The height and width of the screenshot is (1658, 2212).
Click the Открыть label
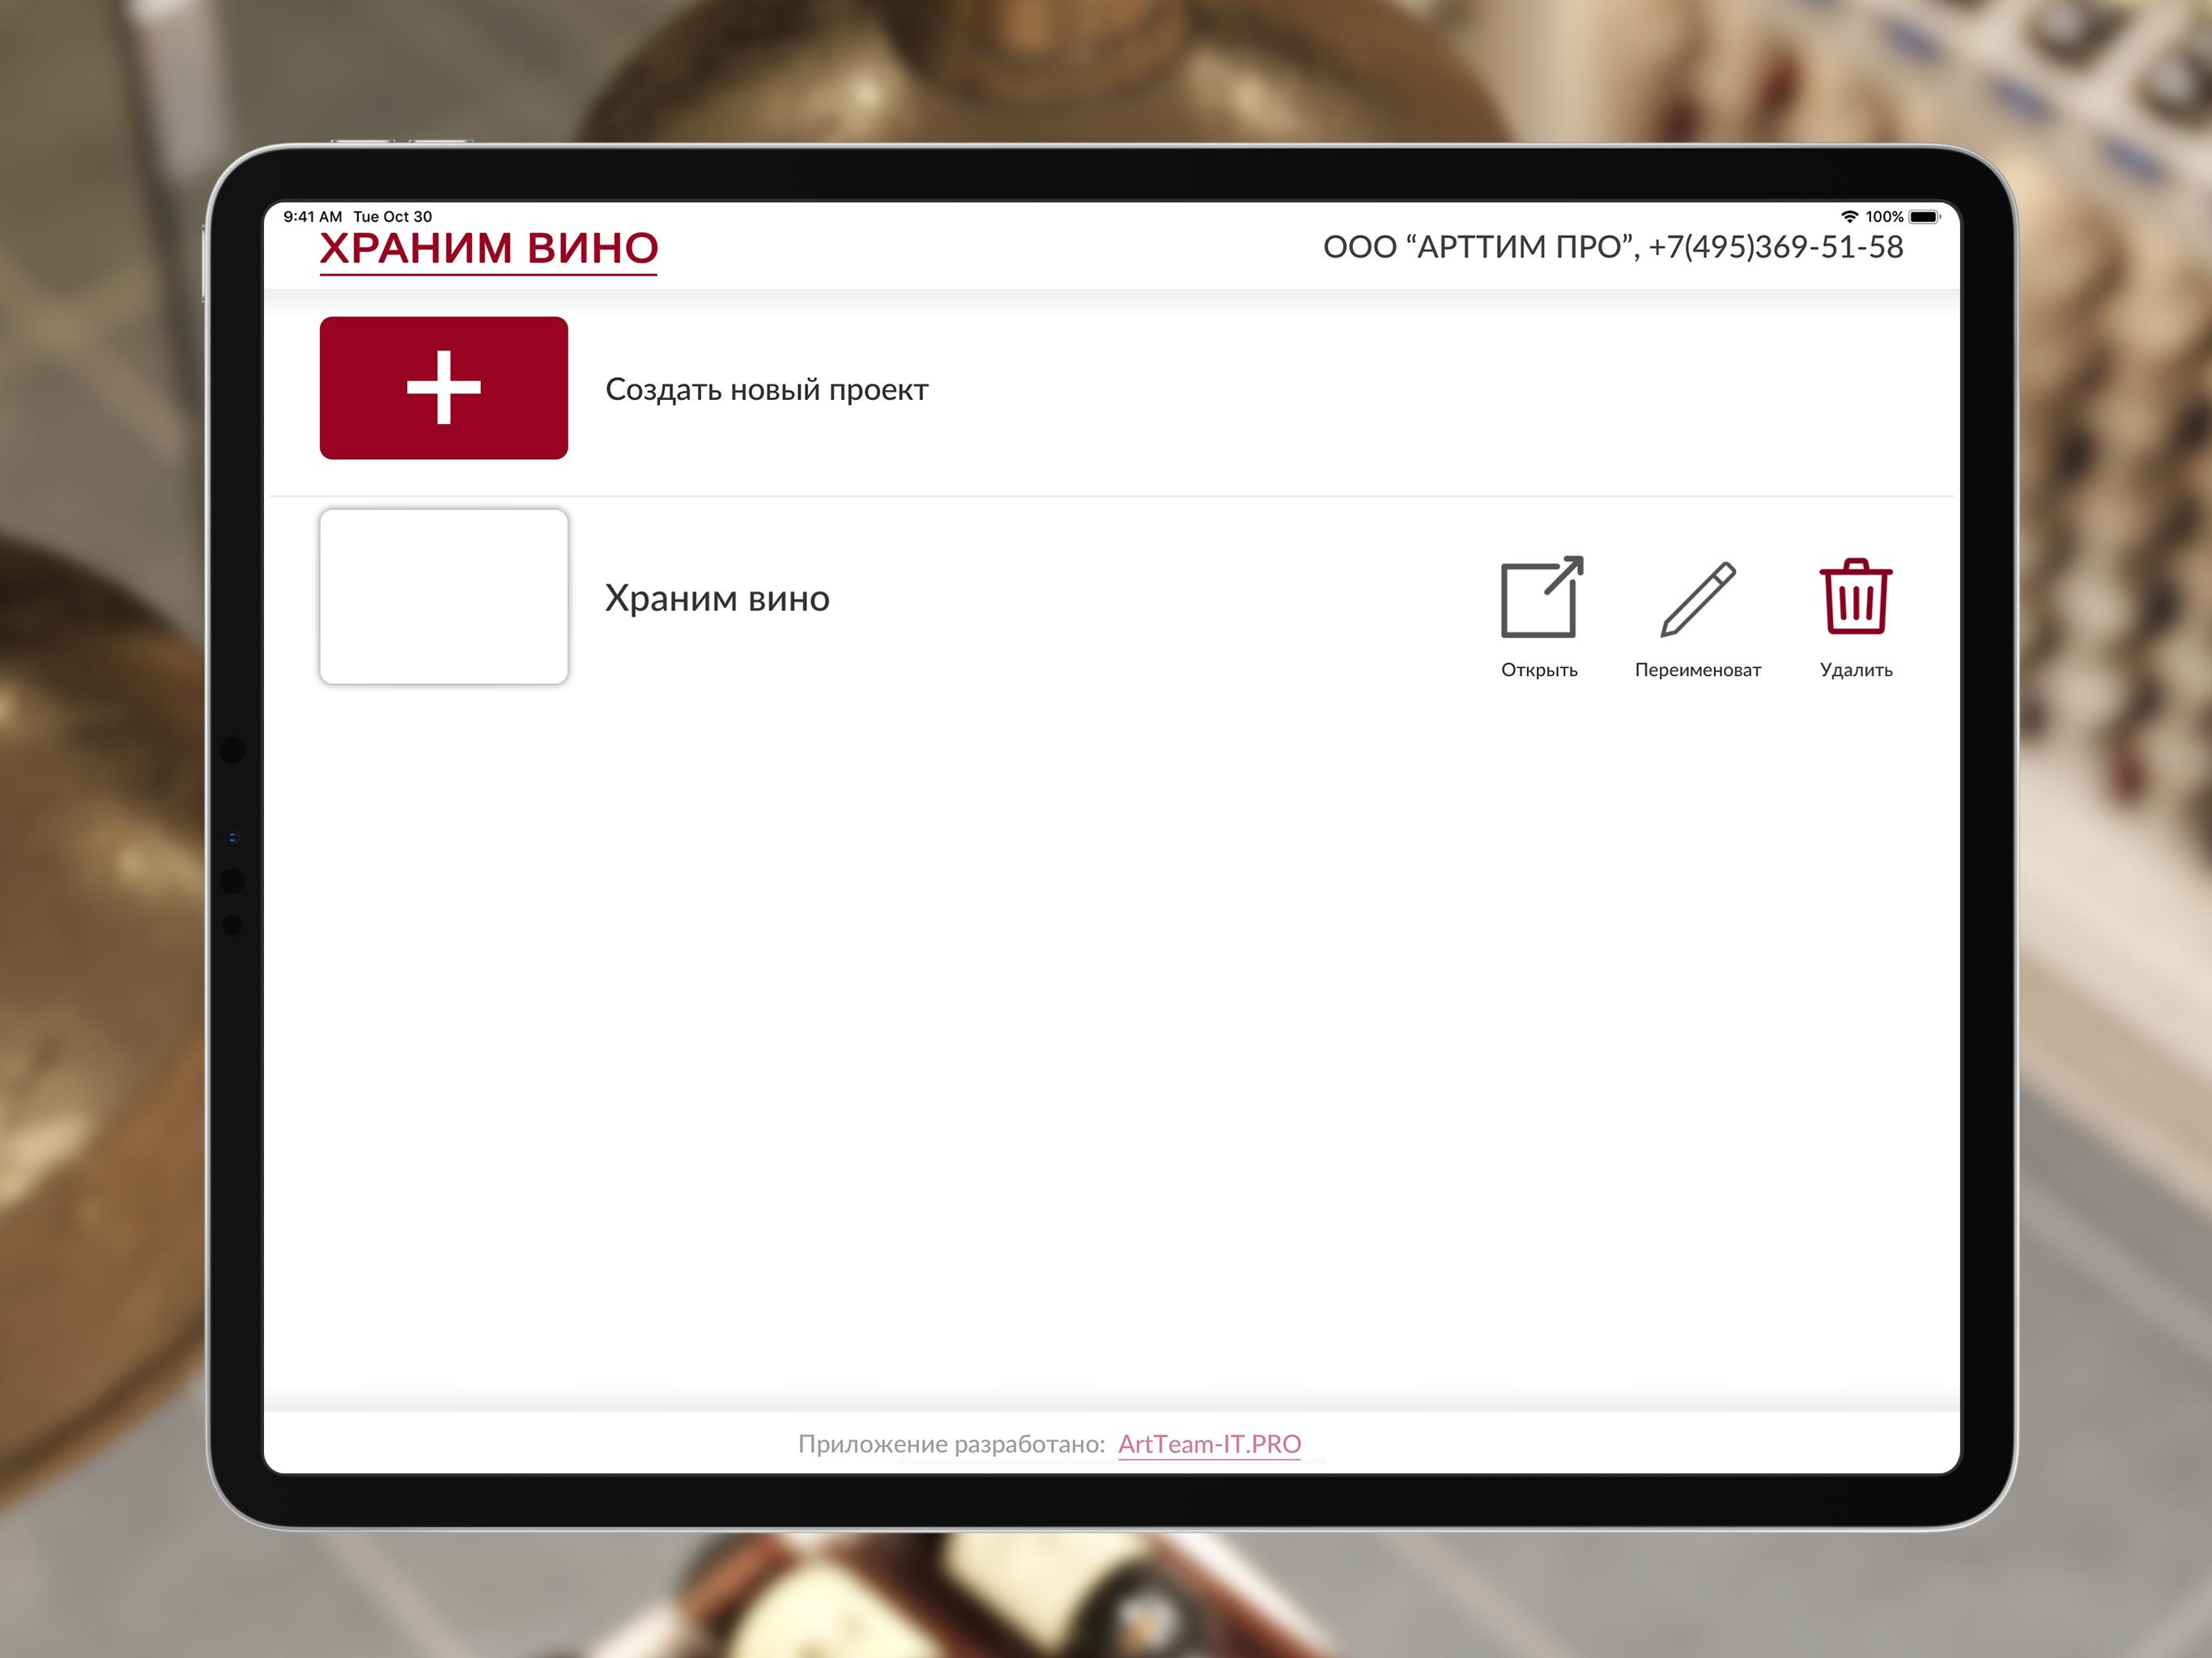click(x=1539, y=670)
